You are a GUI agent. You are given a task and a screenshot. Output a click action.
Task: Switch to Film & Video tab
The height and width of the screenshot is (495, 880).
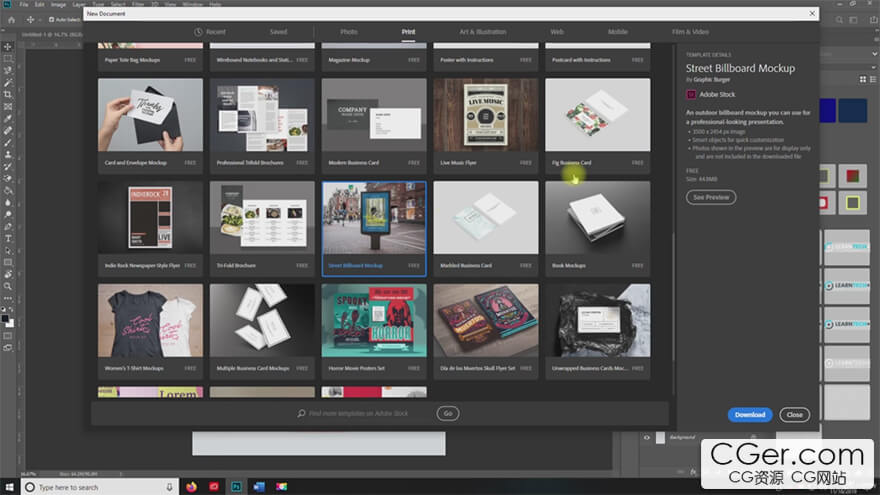[x=690, y=32]
